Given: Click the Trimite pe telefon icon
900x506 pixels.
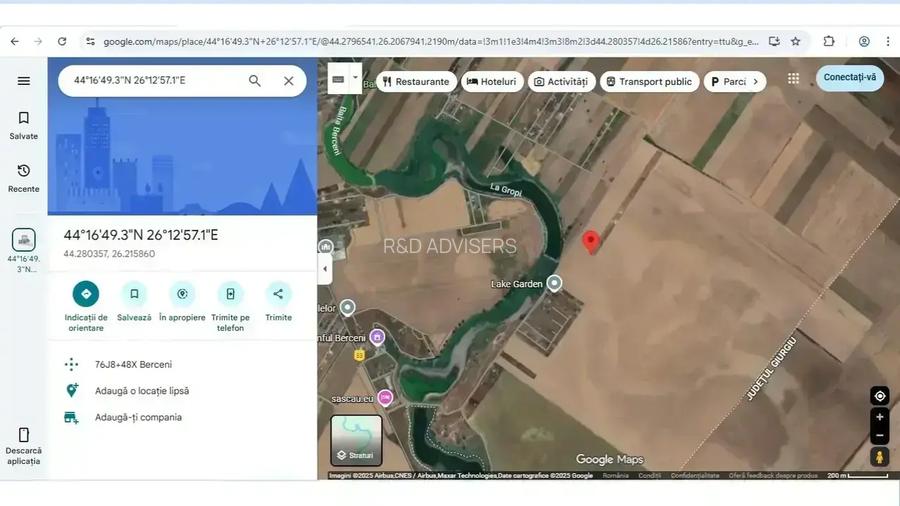Looking at the screenshot, I should pyautogui.click(x=230, y=294).
